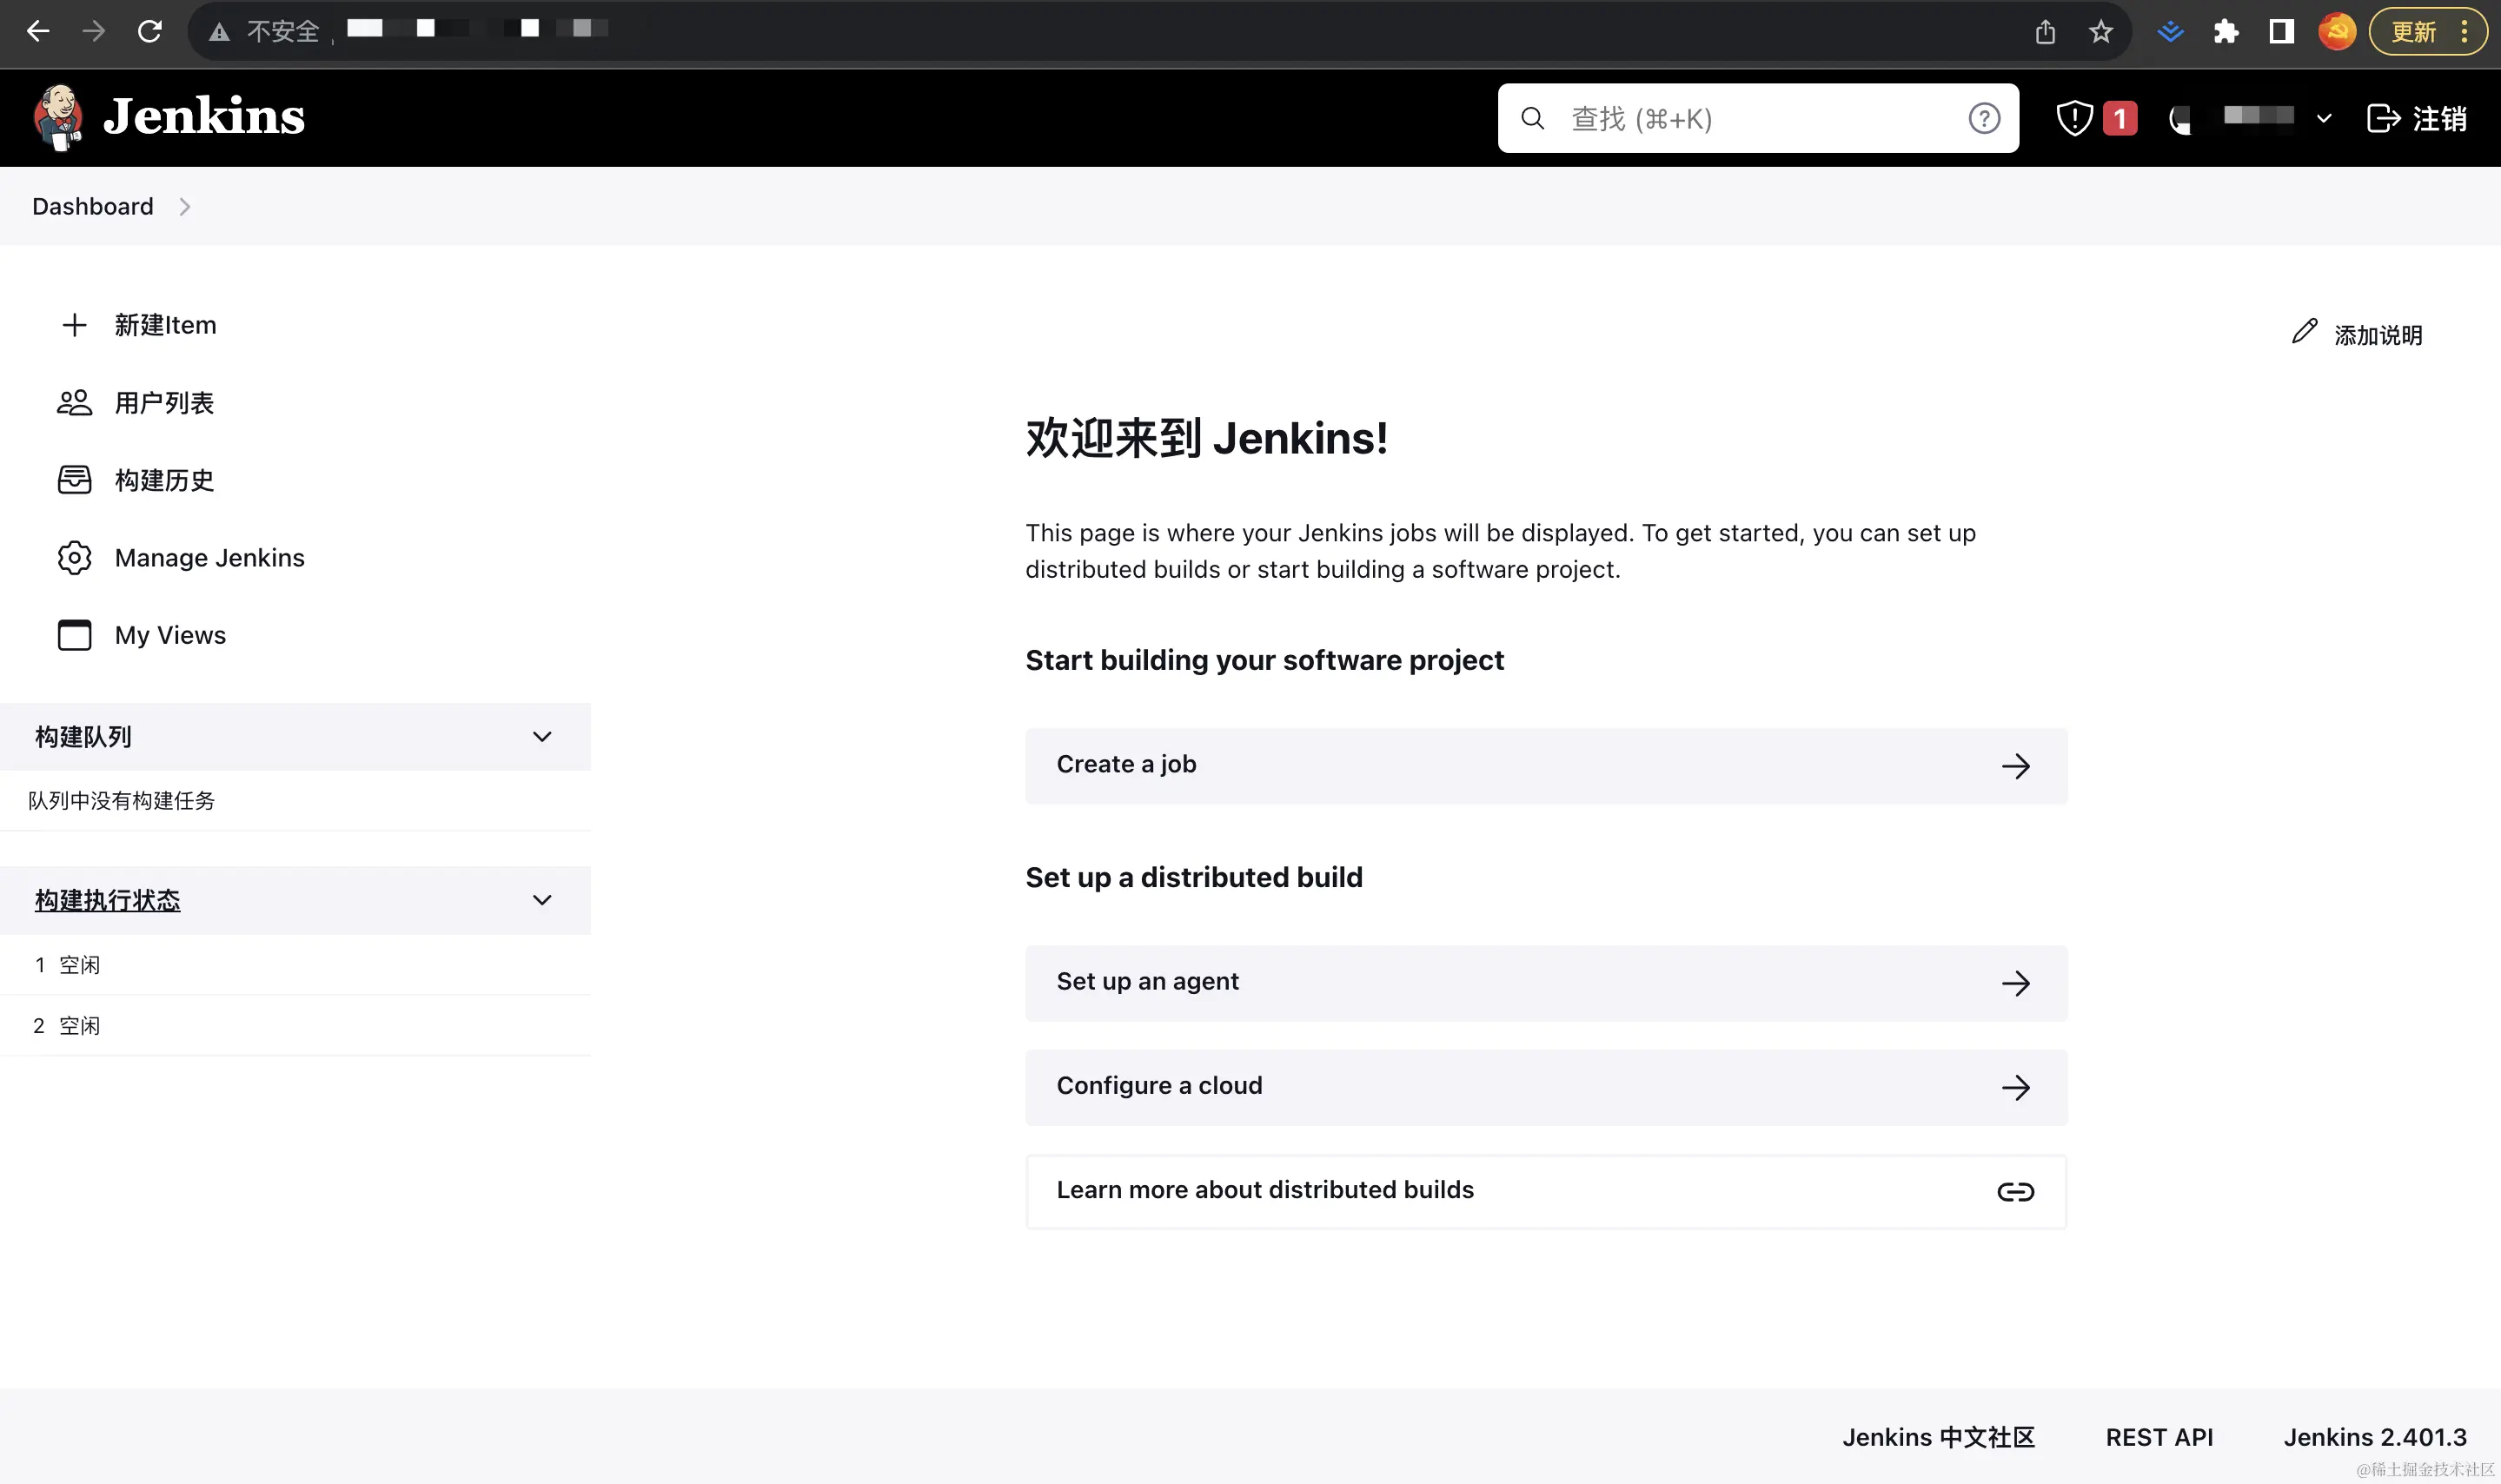The width and height of the screenshot is (2501, 1484).
Task: Open 用户列表 people icon
Action: point(74,403)
